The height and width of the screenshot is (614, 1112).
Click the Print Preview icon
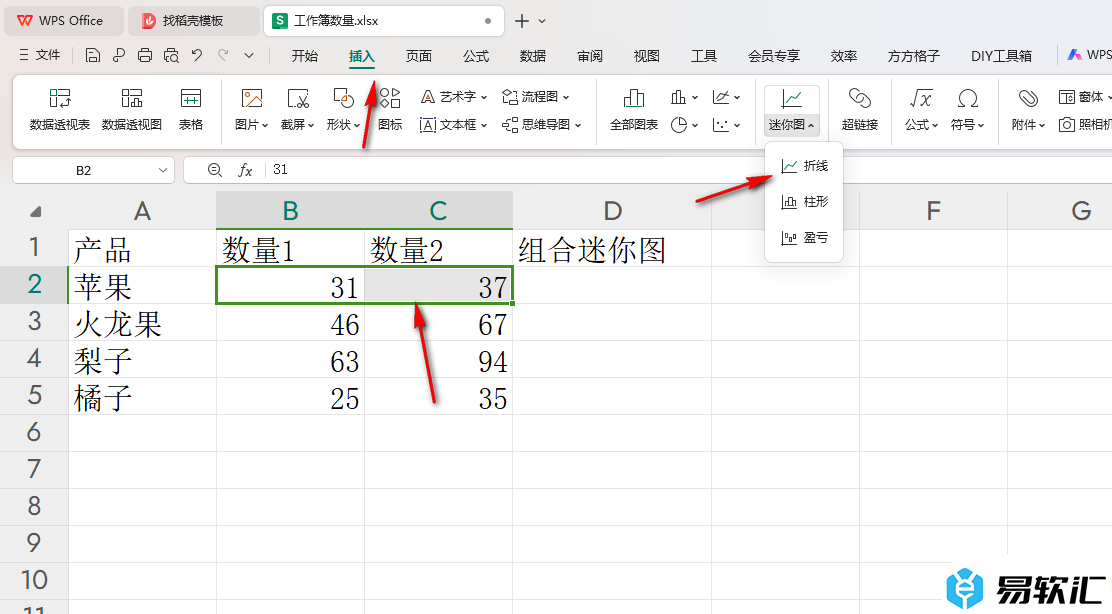171,55
